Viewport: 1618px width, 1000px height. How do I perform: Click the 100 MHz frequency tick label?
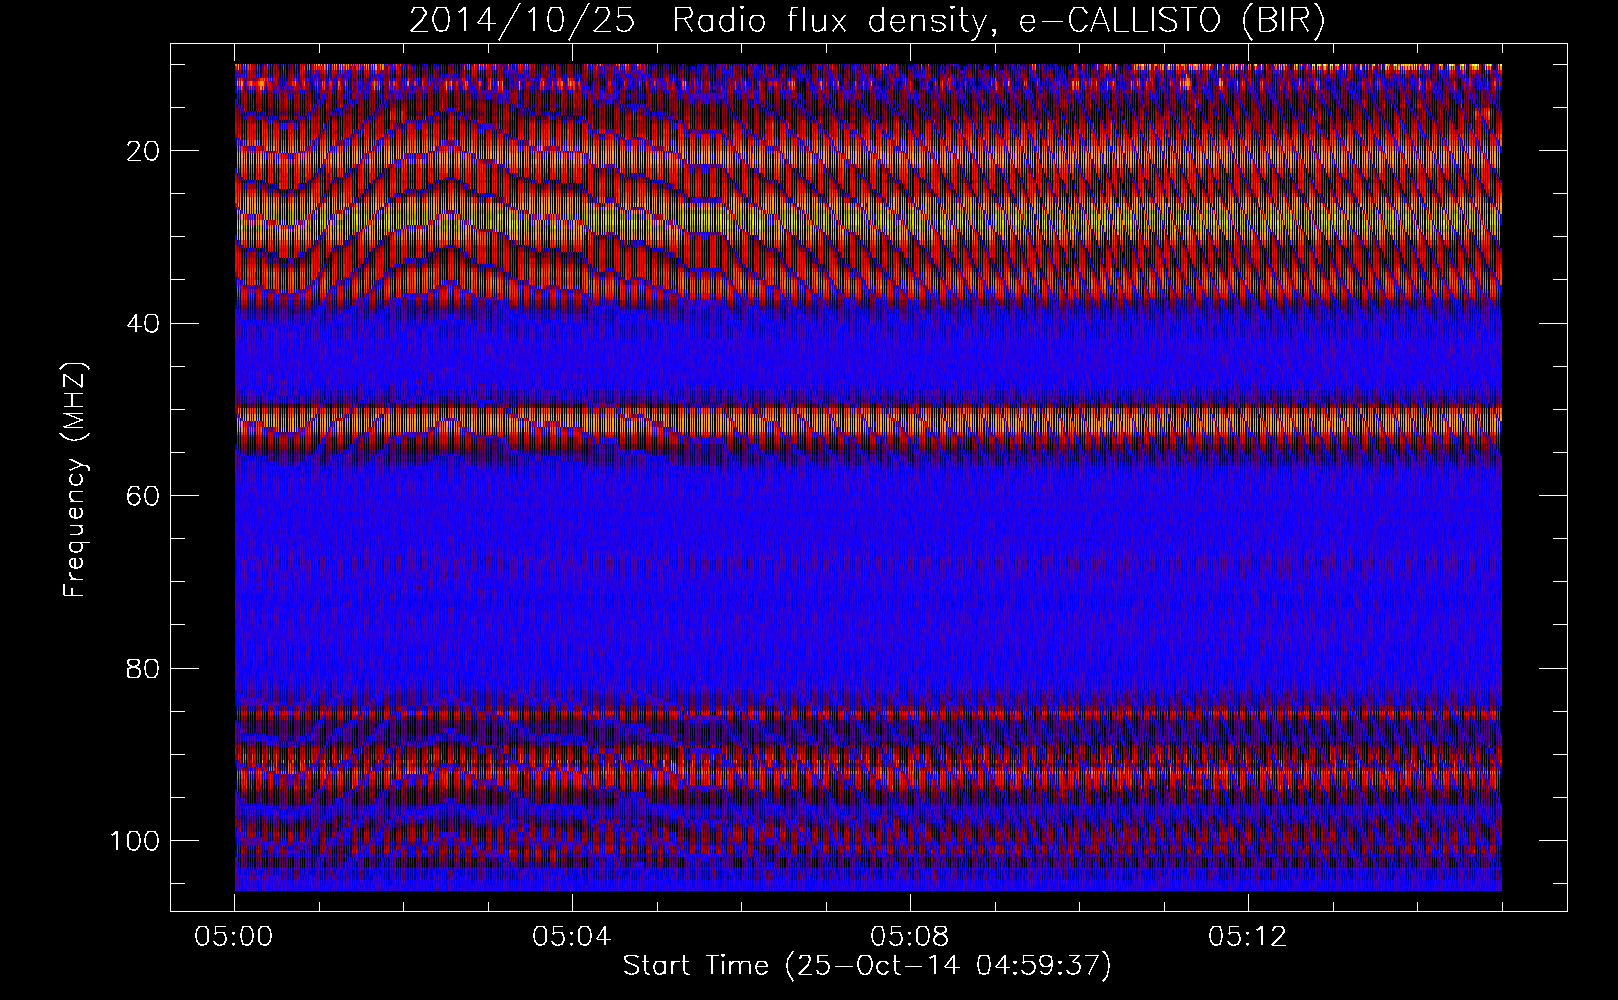click(134, 840)
